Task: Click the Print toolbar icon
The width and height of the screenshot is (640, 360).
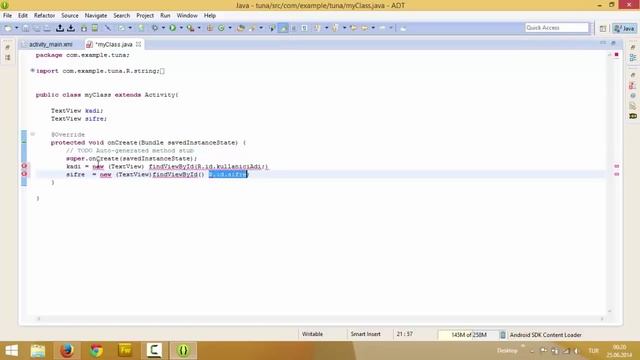Action: [47, 28]
